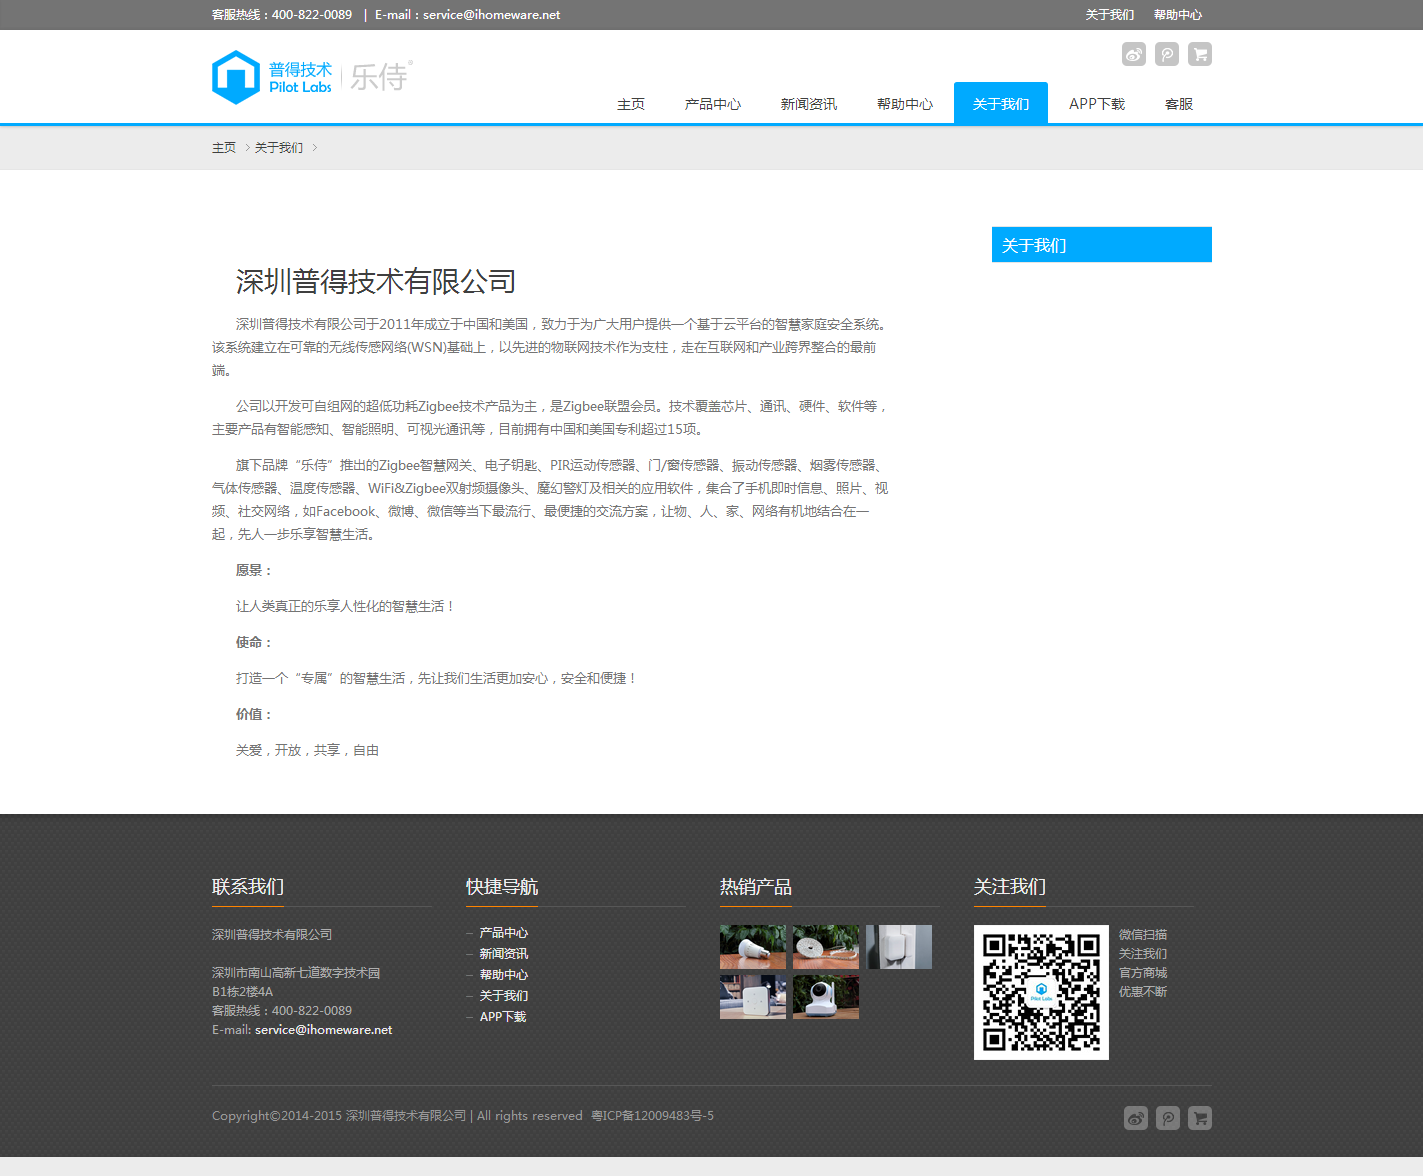Image resolution: width=1423 pixels, height=1176 pixels.
Task: Click the WeChat QR code image
Action: click(x=1041, y=992)
